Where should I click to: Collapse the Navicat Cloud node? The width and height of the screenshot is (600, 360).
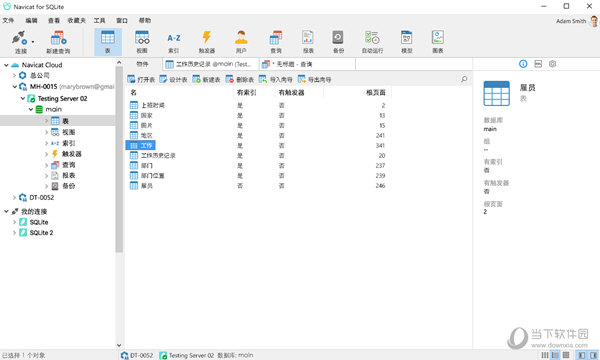click(6, 65)
